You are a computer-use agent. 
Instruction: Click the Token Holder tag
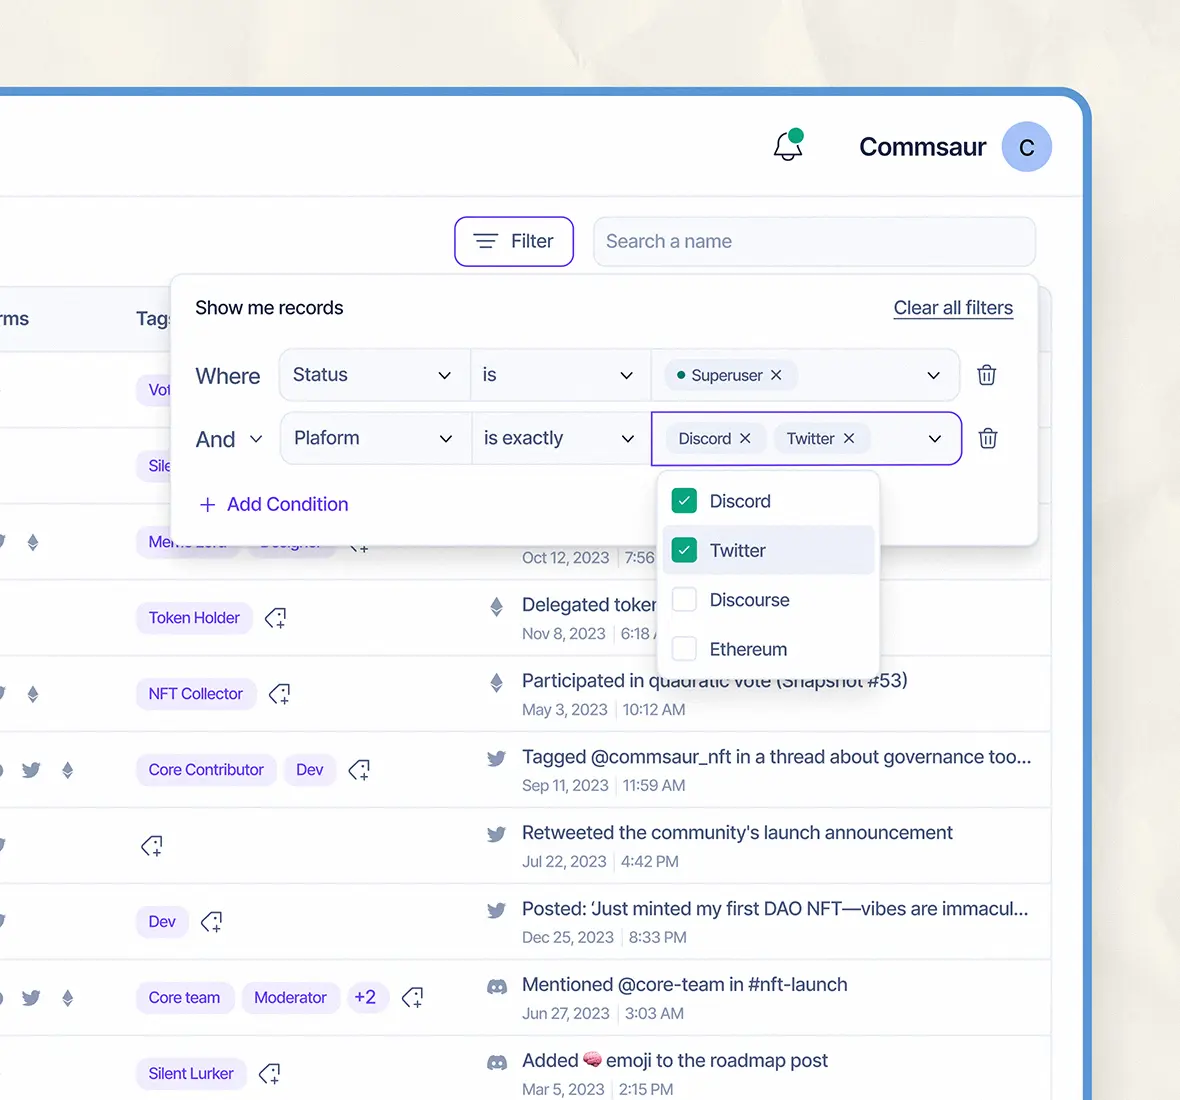[194, 618]
